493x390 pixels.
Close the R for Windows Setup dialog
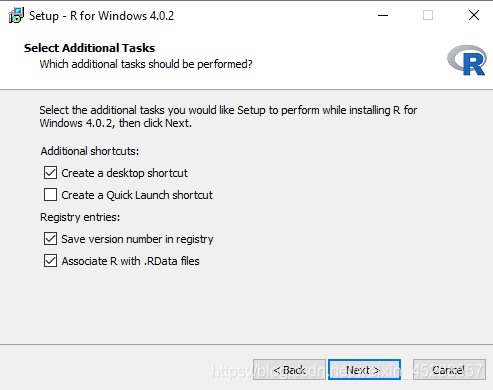coord(474,15)
